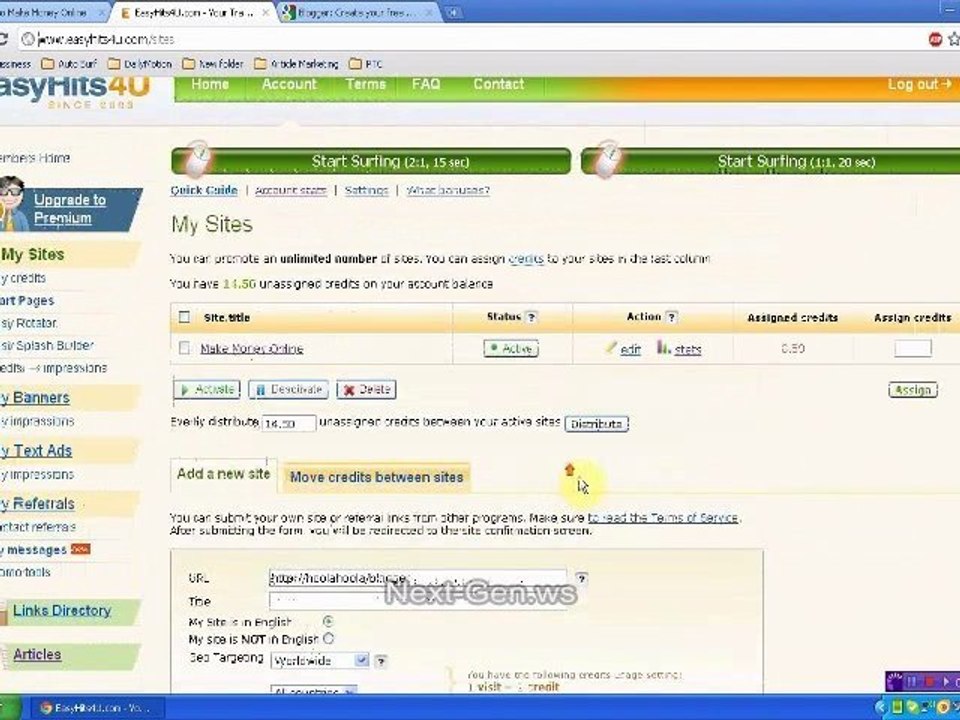Screen dimensions: 960x720
Task: Click the Delete button
Action: point(367,389)
